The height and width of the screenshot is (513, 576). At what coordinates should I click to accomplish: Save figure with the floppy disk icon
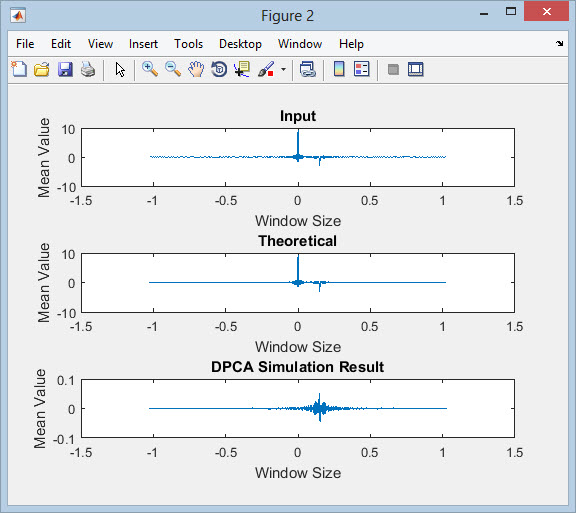65,69
